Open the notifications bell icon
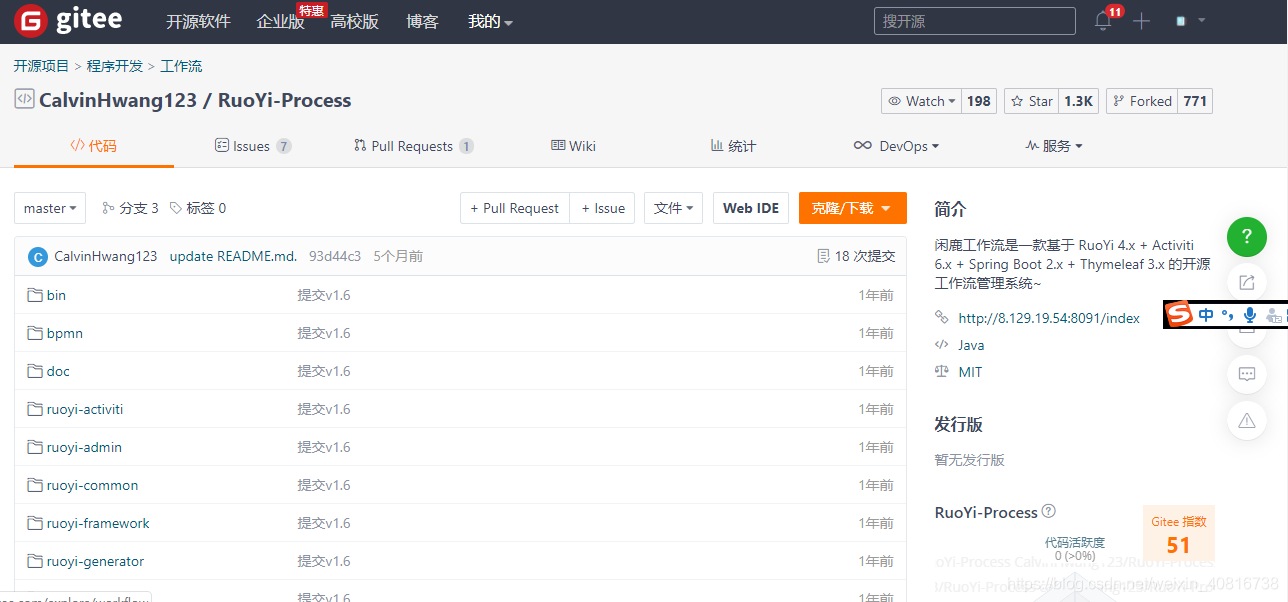Screen dimensions: 1288x602 coord(1103,21)
